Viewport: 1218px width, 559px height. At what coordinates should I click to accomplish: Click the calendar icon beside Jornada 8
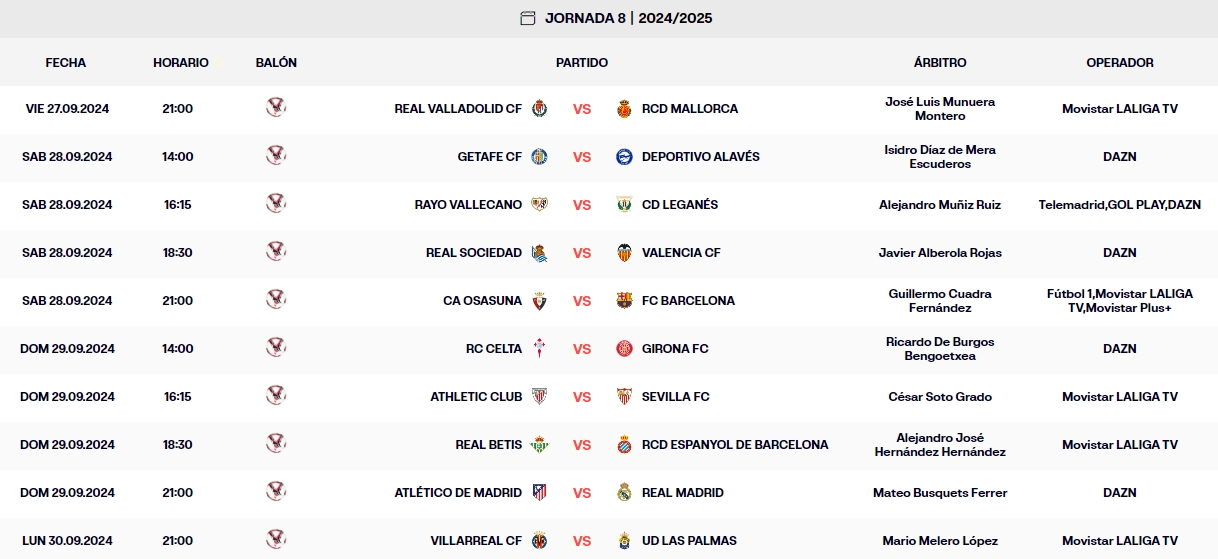[528, 18]
